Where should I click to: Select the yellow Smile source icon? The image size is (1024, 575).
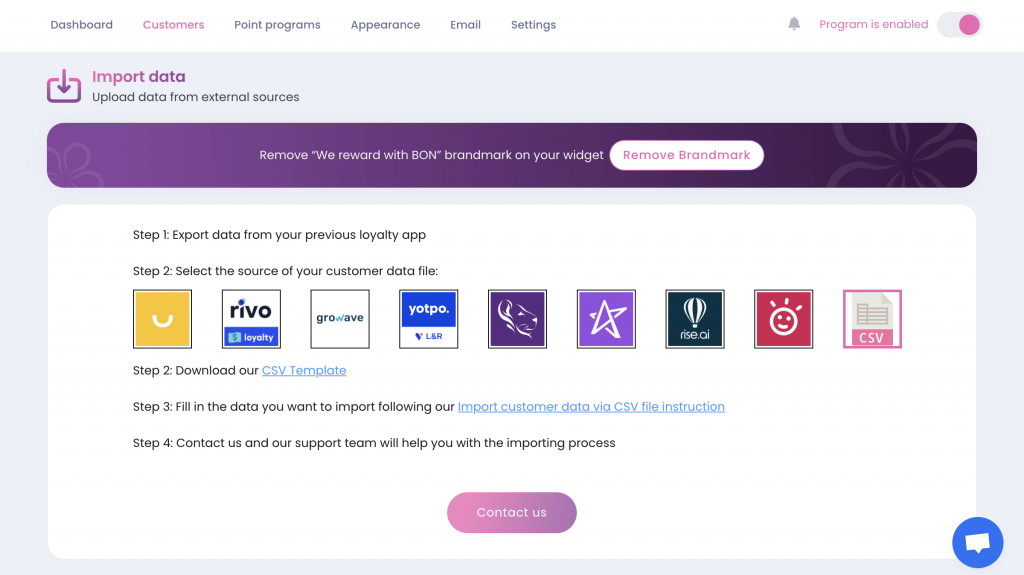(163, 319)
